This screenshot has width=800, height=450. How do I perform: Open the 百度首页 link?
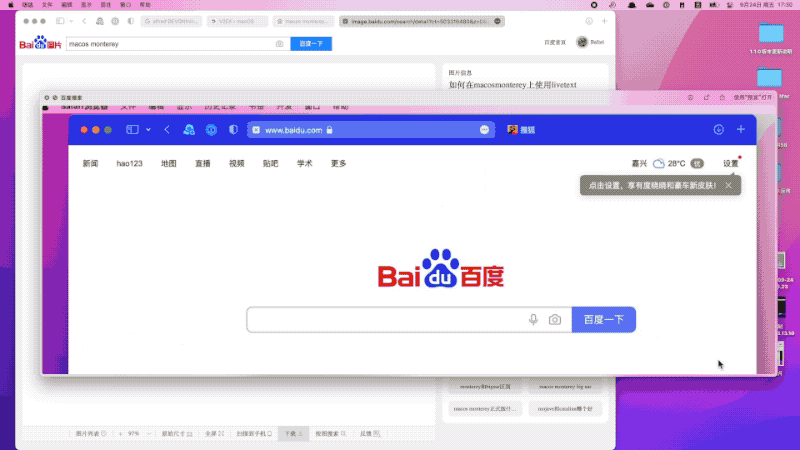point(555,42)
